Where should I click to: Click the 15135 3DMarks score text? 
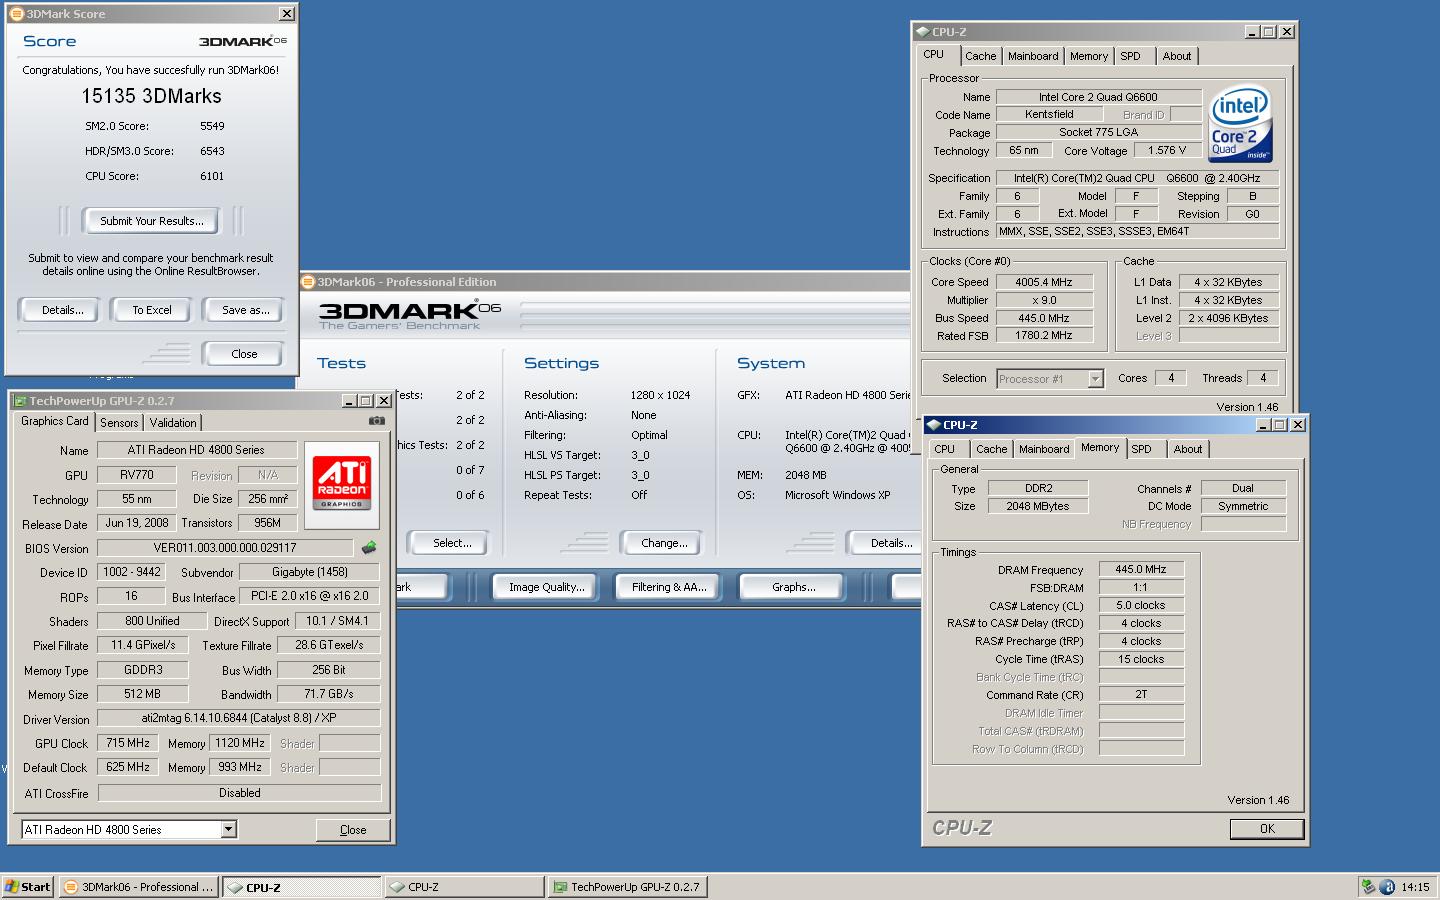[x=152, y=96]
